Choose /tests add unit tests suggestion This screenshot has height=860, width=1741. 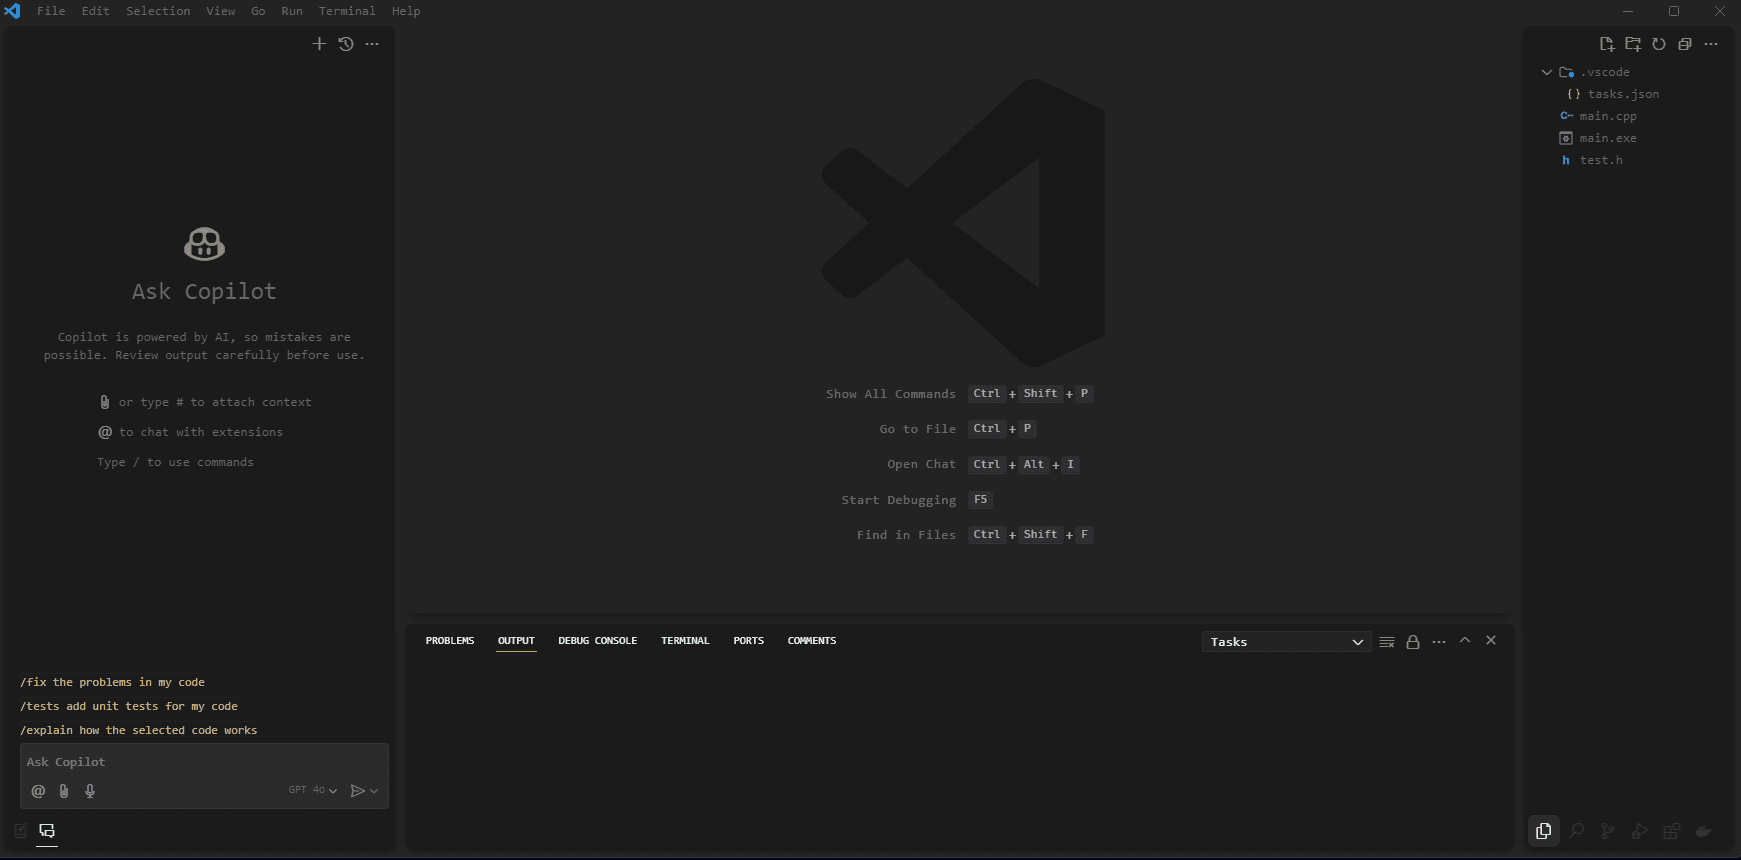[x=129, y=706]
